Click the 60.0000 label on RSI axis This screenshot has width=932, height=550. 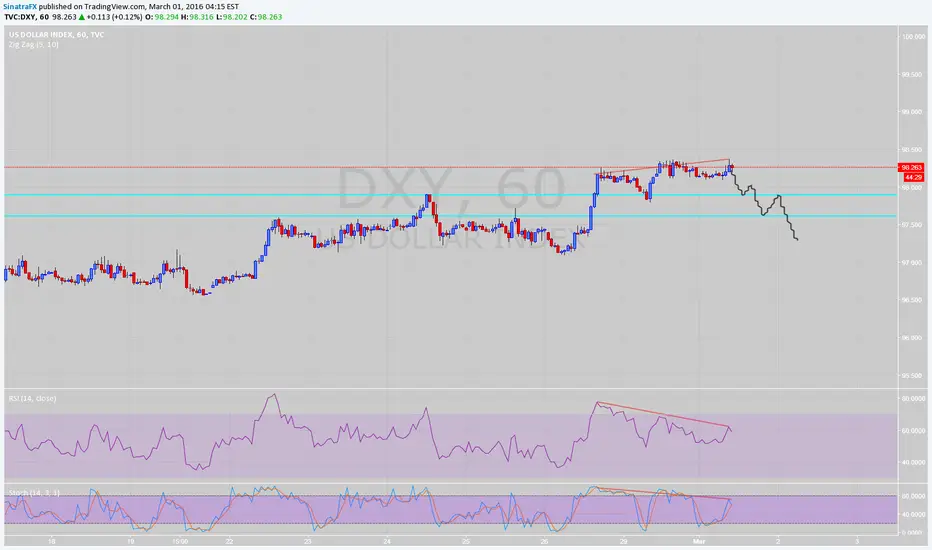[x=914, y=430]
